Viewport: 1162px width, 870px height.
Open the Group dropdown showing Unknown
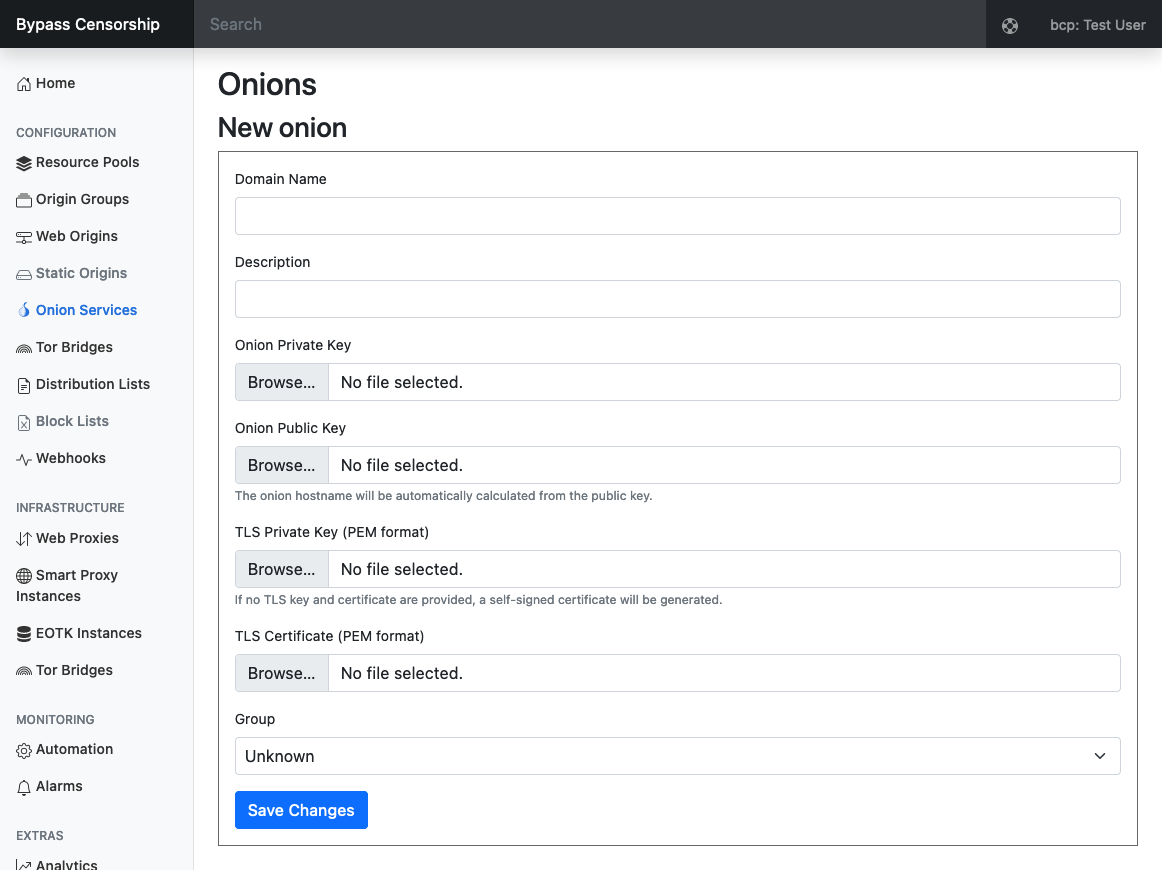pos(677,756)
